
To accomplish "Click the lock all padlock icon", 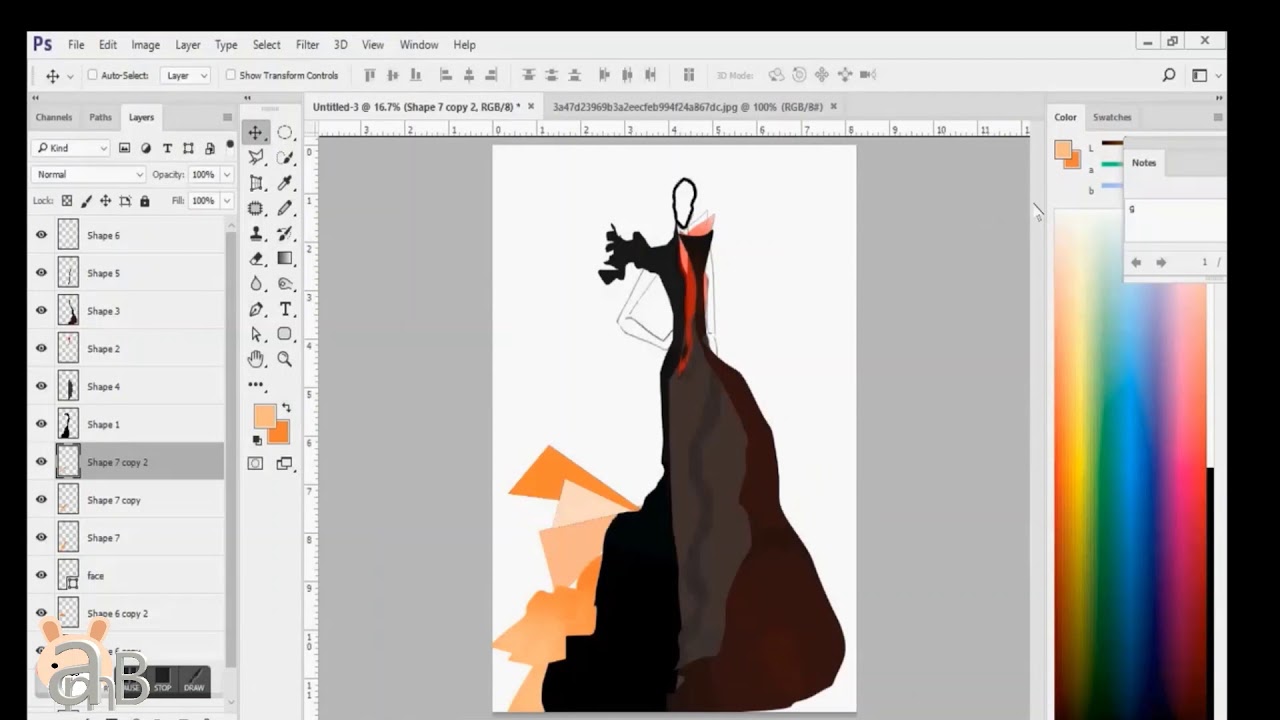I will tap(144, 201).
